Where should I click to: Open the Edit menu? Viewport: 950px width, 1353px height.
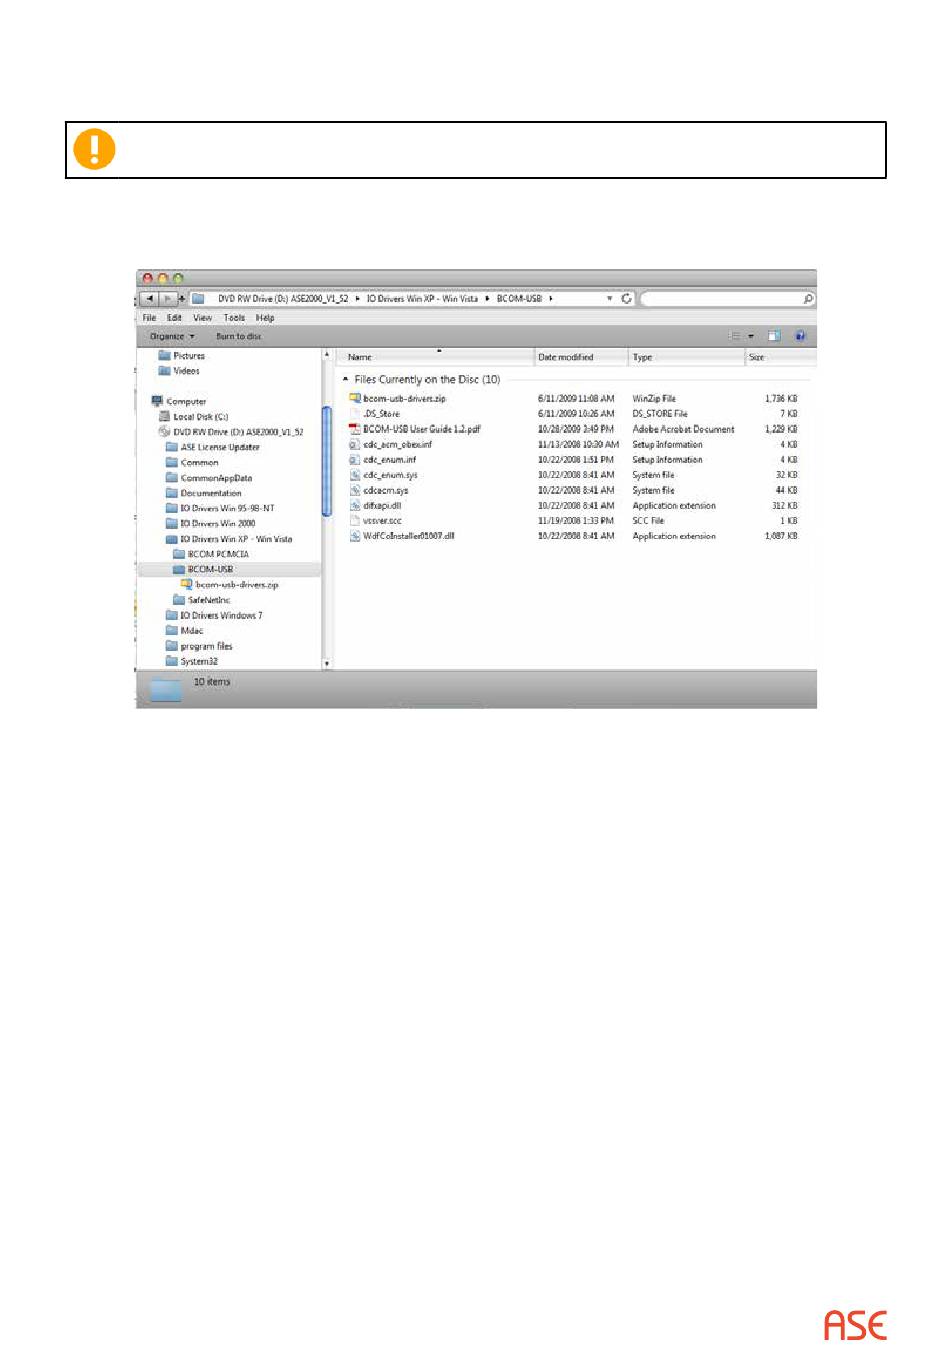[174, 318]
